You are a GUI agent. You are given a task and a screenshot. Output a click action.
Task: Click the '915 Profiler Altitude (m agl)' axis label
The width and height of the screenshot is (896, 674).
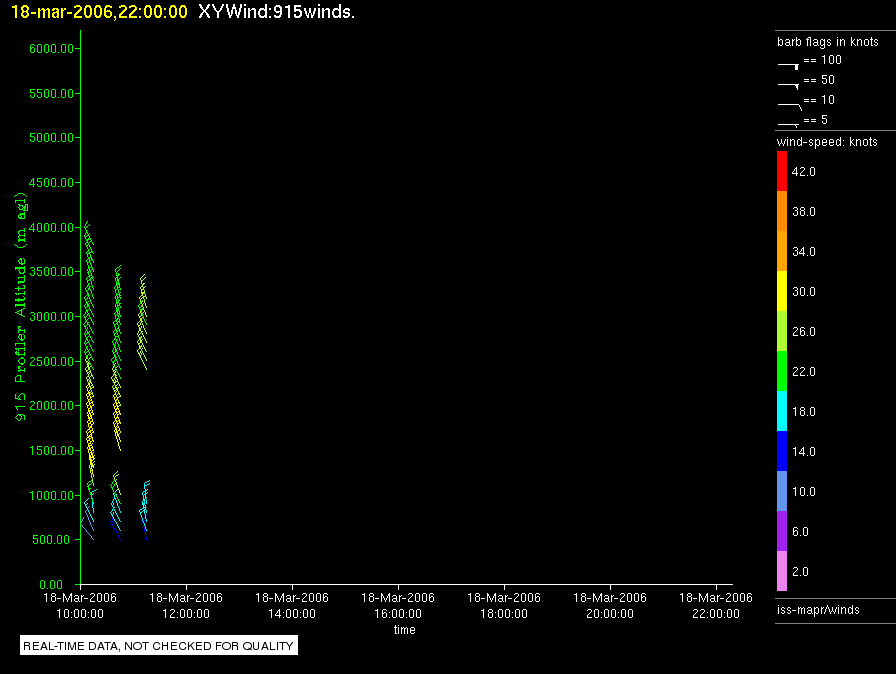pyautogui.click(x=21, y=307)
